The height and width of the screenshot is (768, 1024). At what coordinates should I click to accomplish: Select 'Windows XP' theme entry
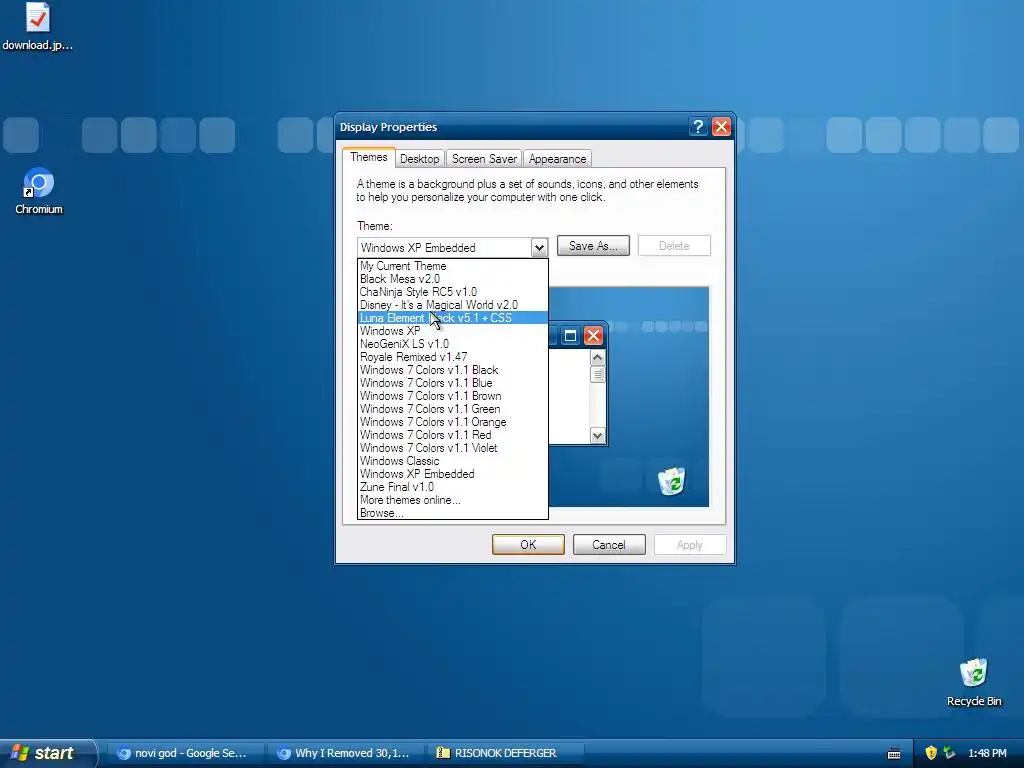coord(453,331)
